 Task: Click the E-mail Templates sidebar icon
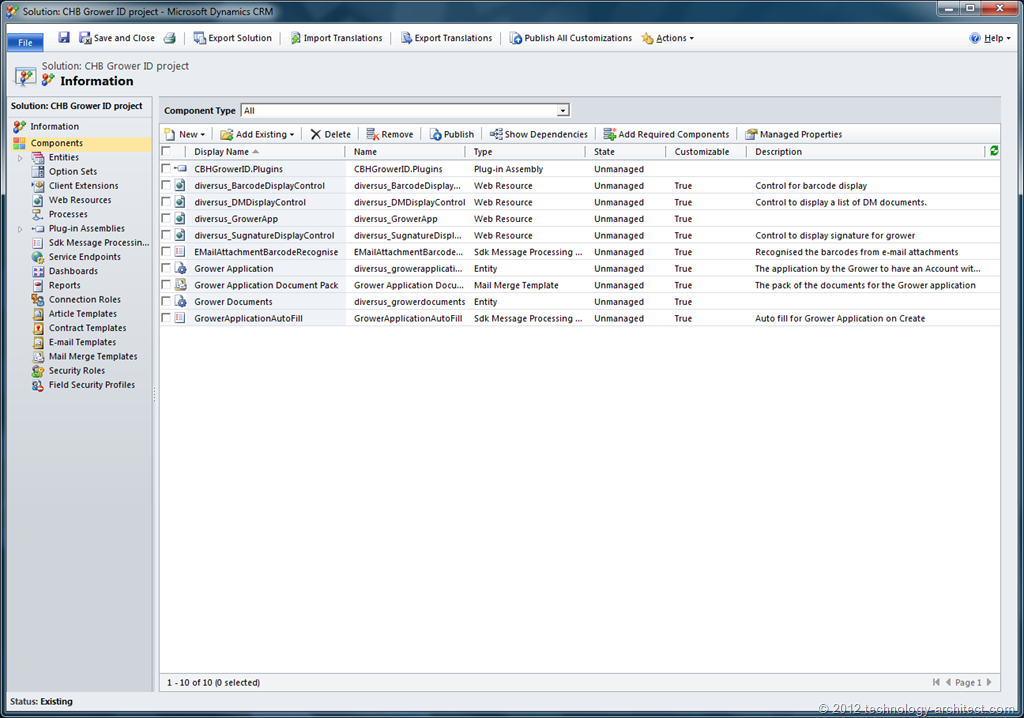click(x=38, y=342)
